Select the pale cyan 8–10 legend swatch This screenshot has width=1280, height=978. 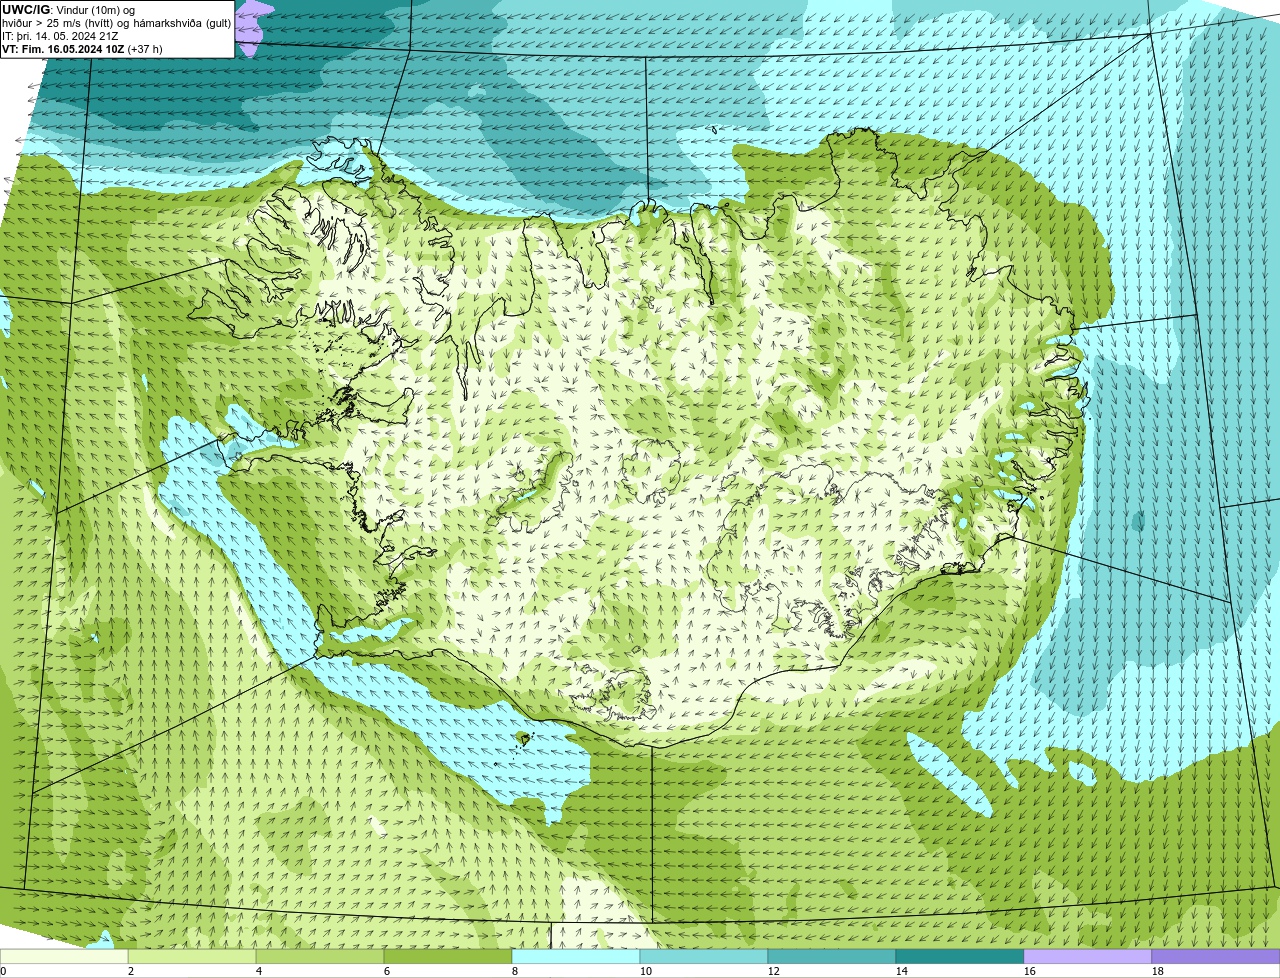pyautogui.click(x=576, y=956)
